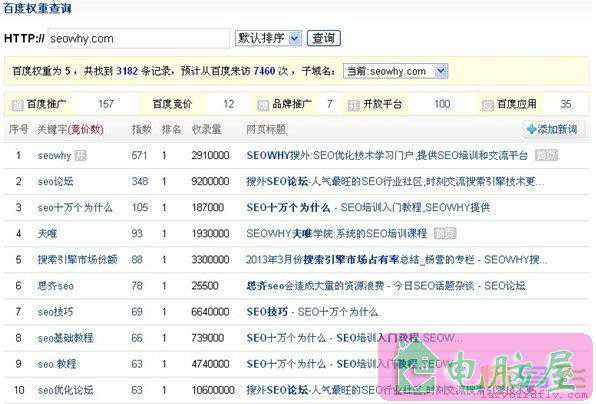Open the 夫唯 keyword link
The width and height of the screenshot is (596, 404).
pyautogui.click(x=47, y=233)
